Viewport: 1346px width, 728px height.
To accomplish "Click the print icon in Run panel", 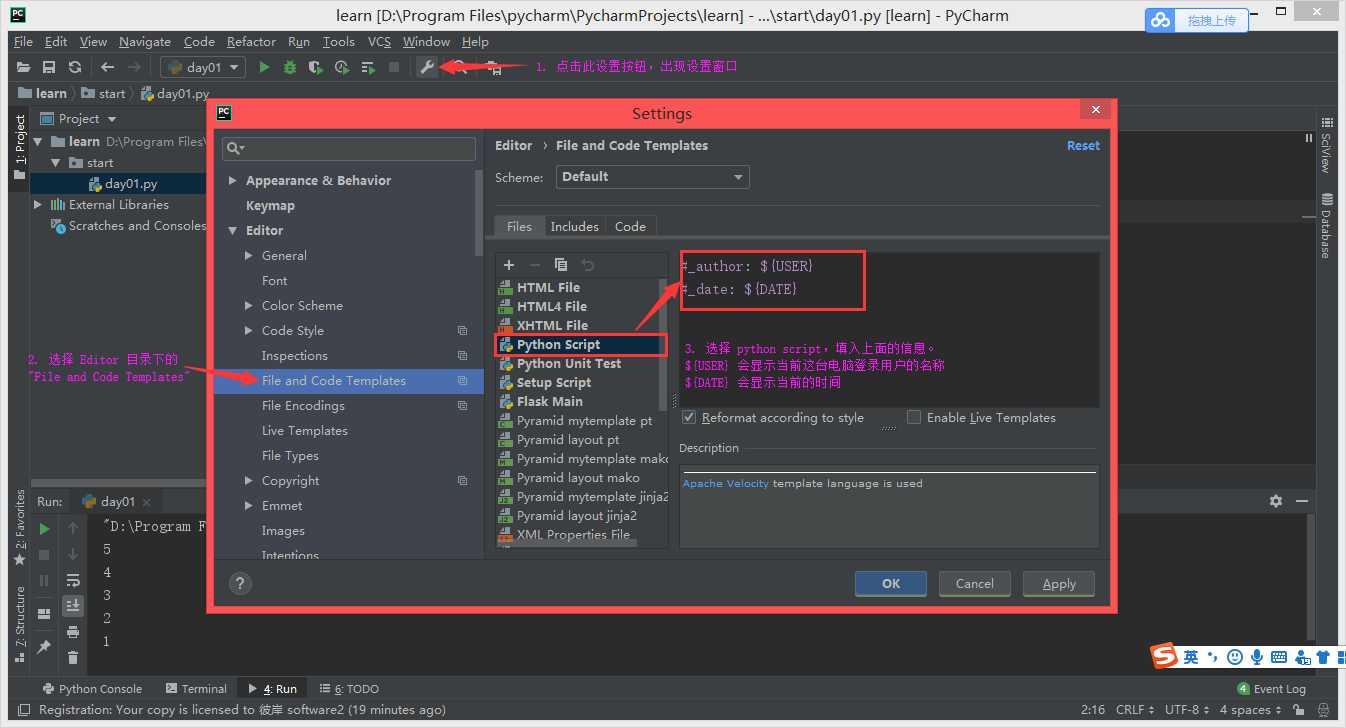I will pyautogui.click(x=73, y=632).
